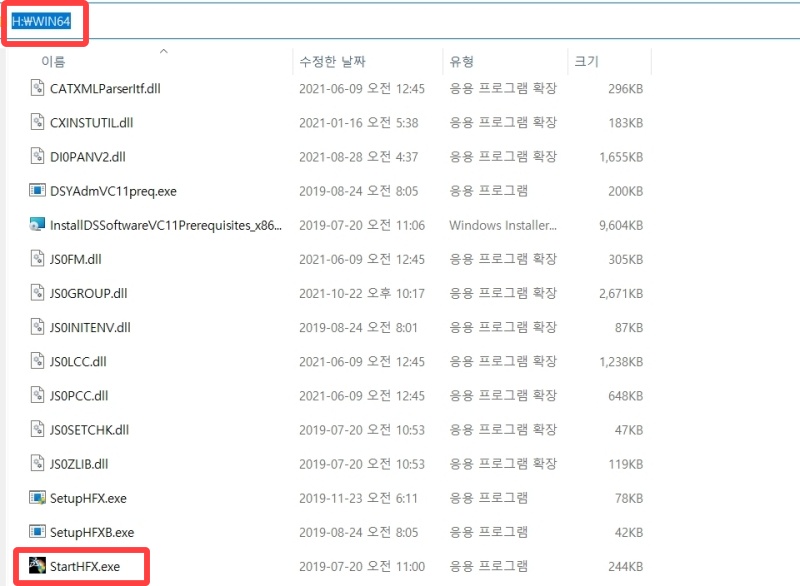Select the InstallDSSoftwareVC11Prerequisites_x86 file name
Image resolution: width=800 pixels, height=586 pixels.
pos(166,225)
